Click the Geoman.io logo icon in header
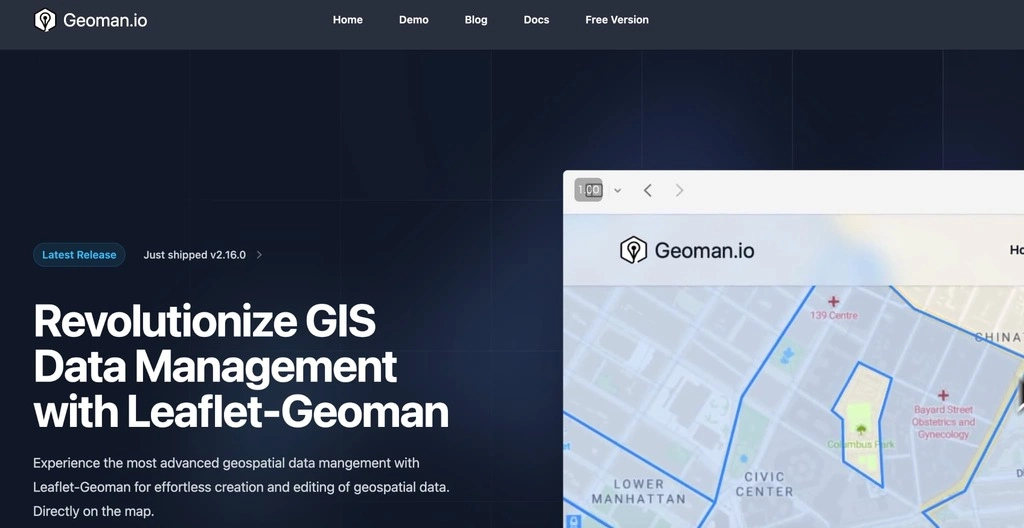1024x528 pixels. click(x=45, y=20)
